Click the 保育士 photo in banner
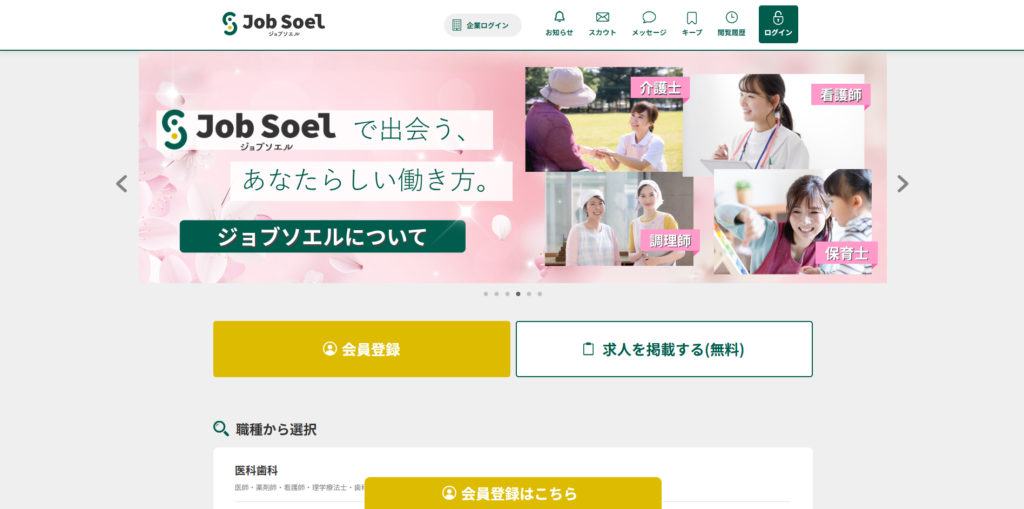1024x509 pixels. (x=793, y=222)
